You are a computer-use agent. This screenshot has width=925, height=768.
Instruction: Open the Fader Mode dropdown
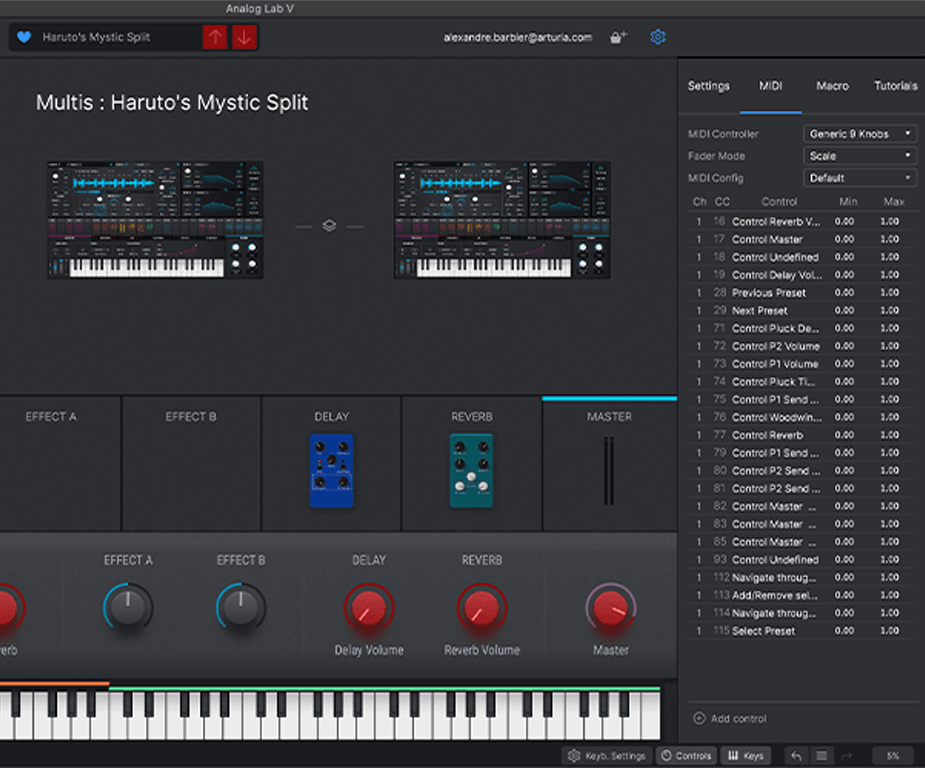(860, 156)
